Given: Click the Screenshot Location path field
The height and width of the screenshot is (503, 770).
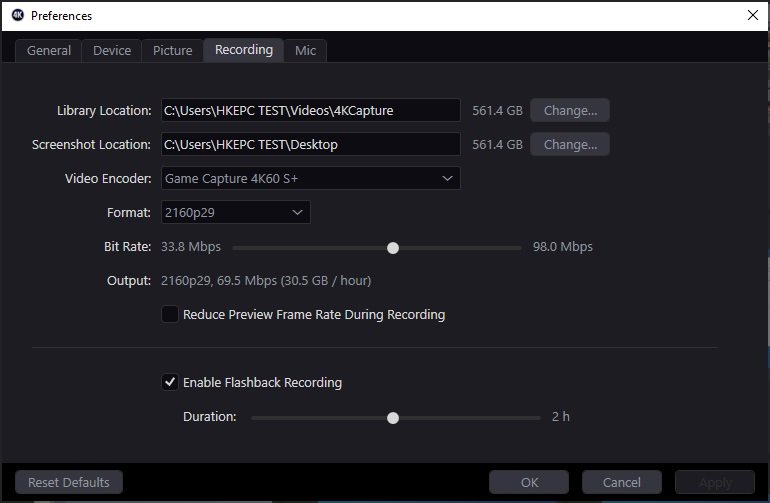Looking at the screenshot, I should [311, 144].
